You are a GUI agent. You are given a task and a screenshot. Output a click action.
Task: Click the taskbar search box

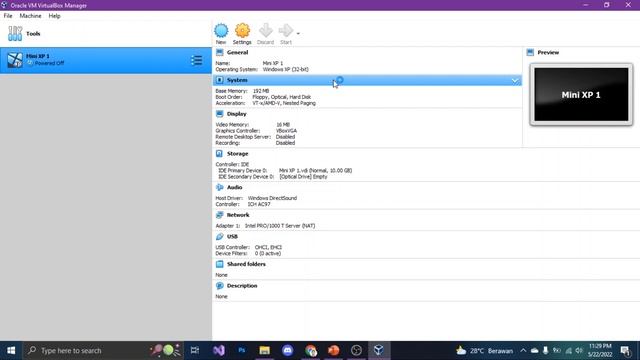[x=103, y=351]
